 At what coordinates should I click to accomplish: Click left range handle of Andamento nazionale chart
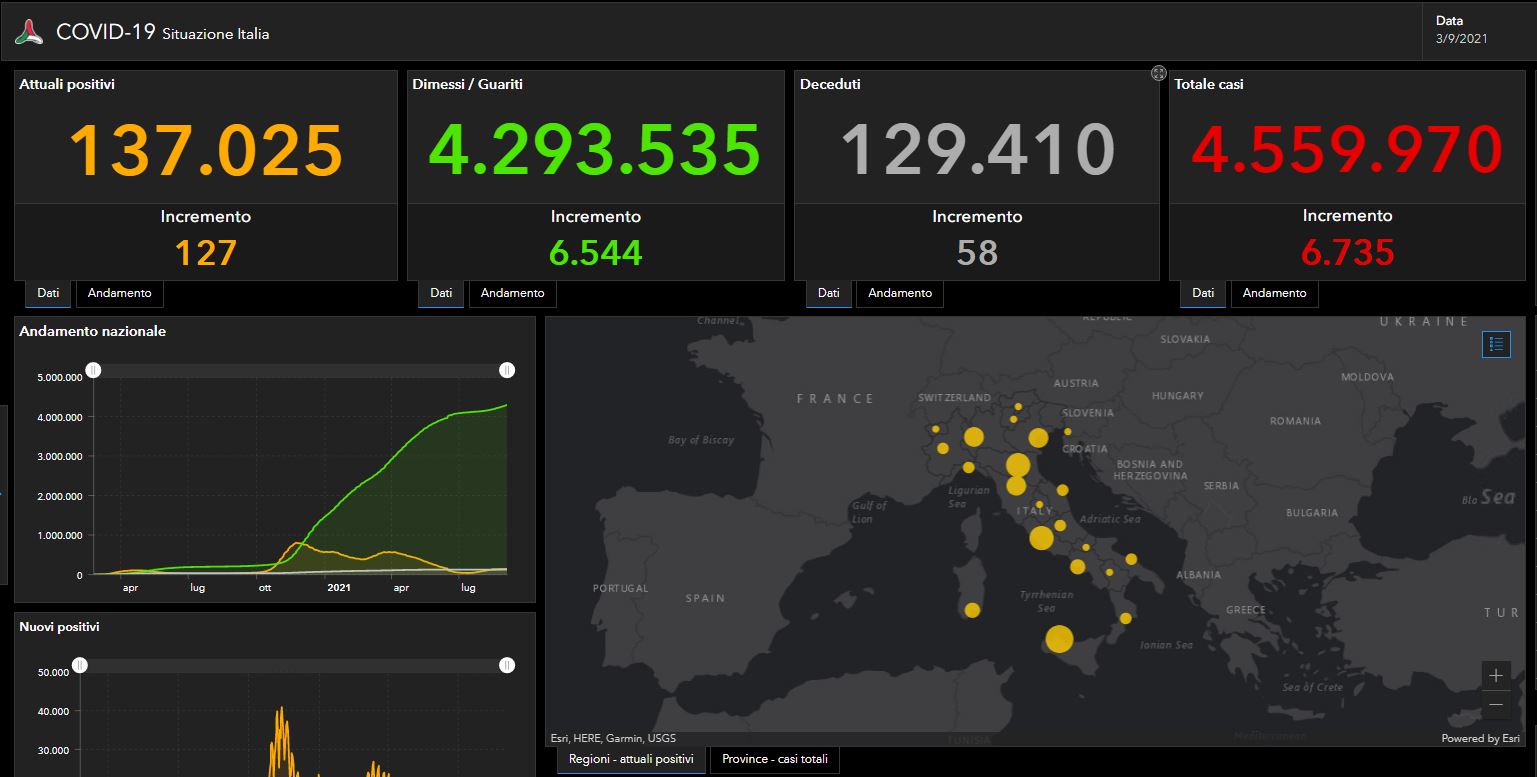pyautogui.click(x=93, y=370)
